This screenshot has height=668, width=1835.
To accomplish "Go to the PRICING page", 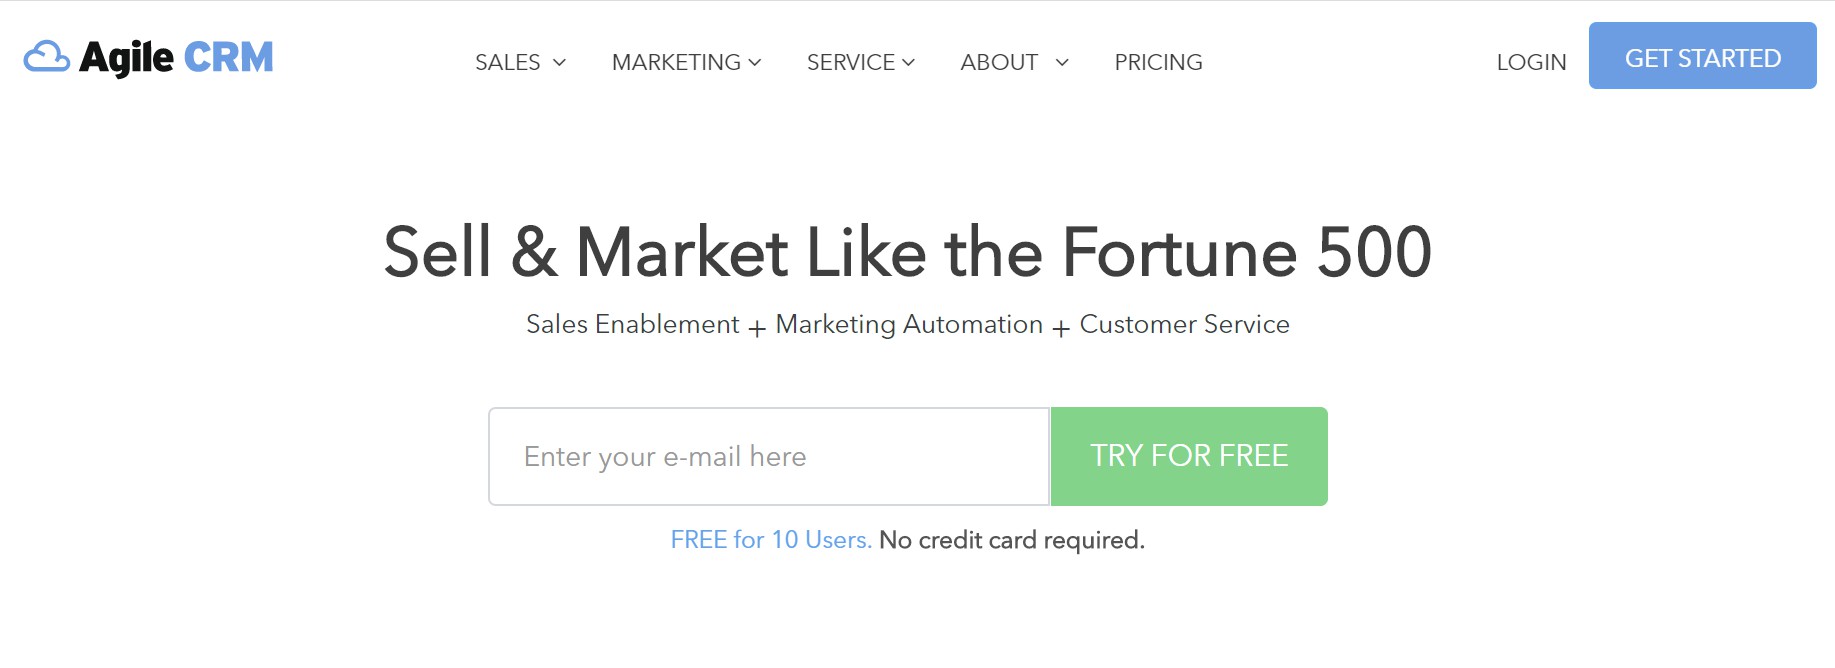I will coord(1158,62).
